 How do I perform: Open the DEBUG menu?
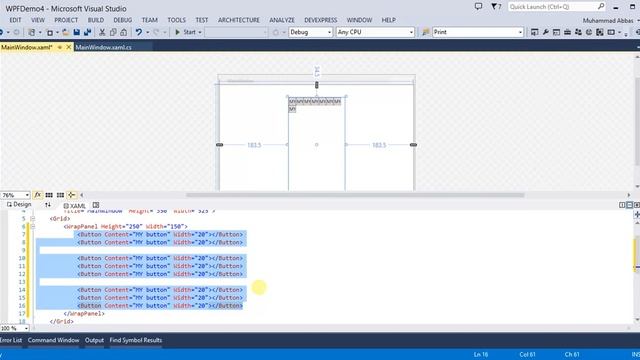[122, 20]
